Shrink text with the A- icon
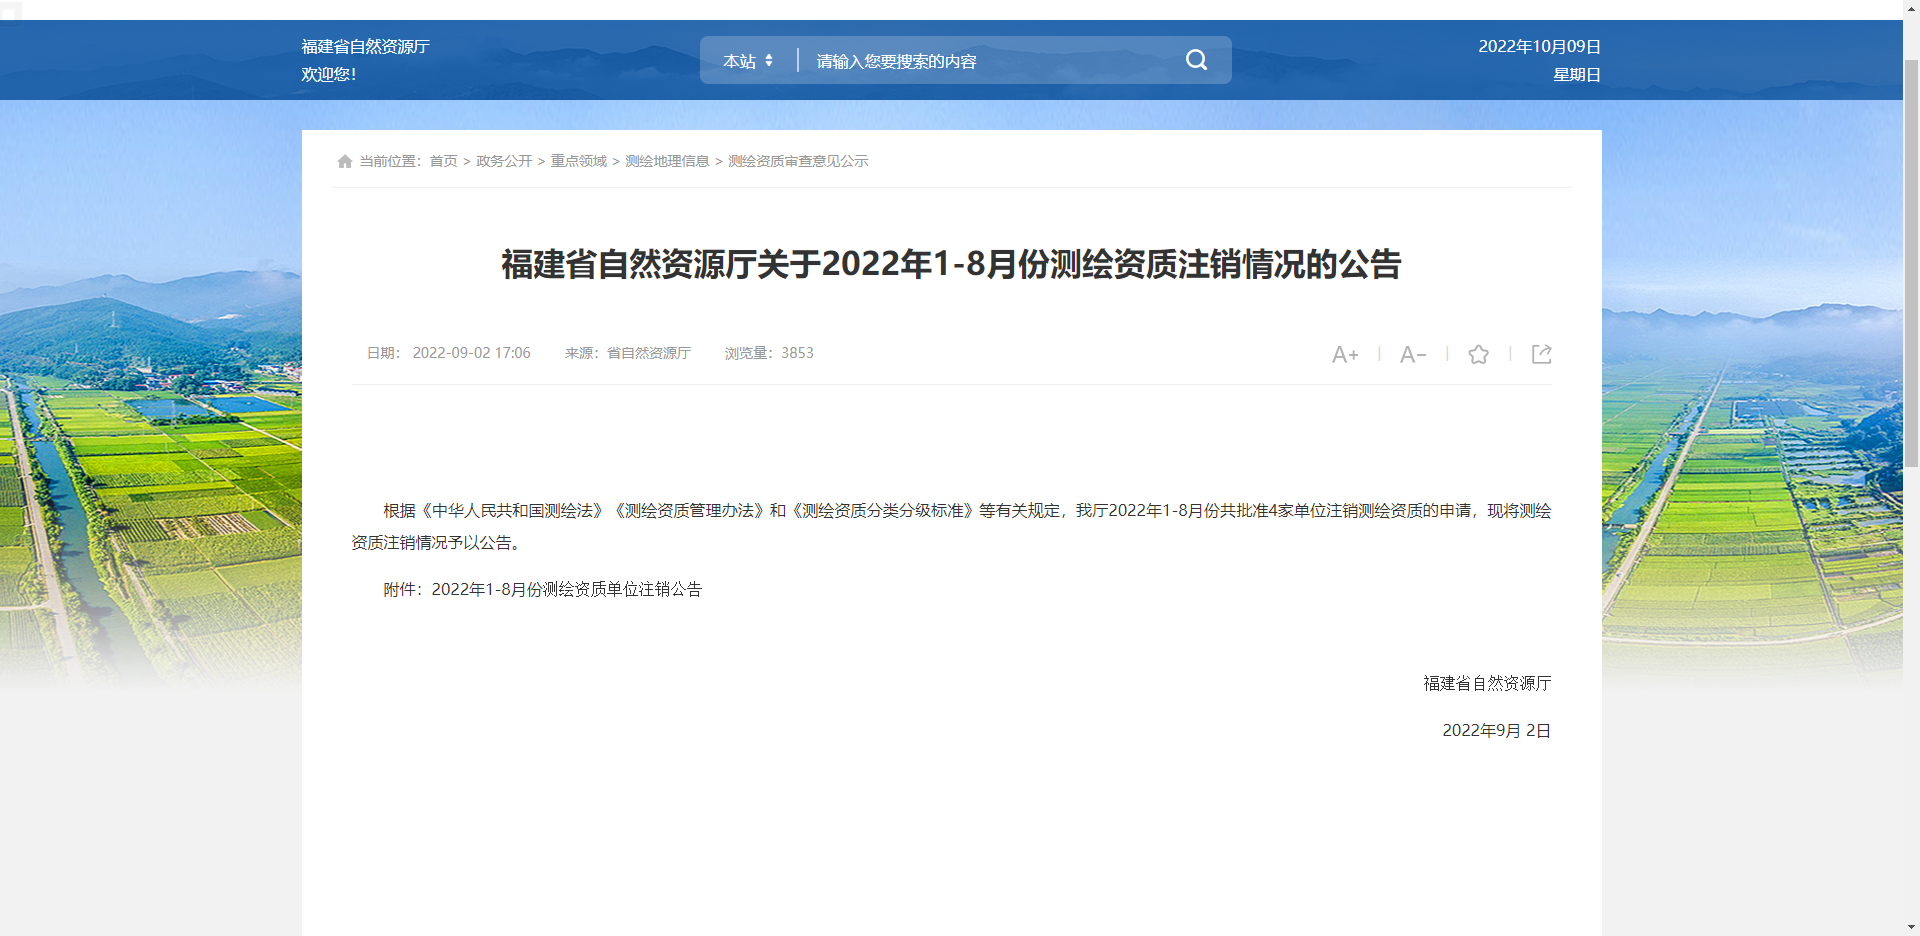 (1412, 354)
